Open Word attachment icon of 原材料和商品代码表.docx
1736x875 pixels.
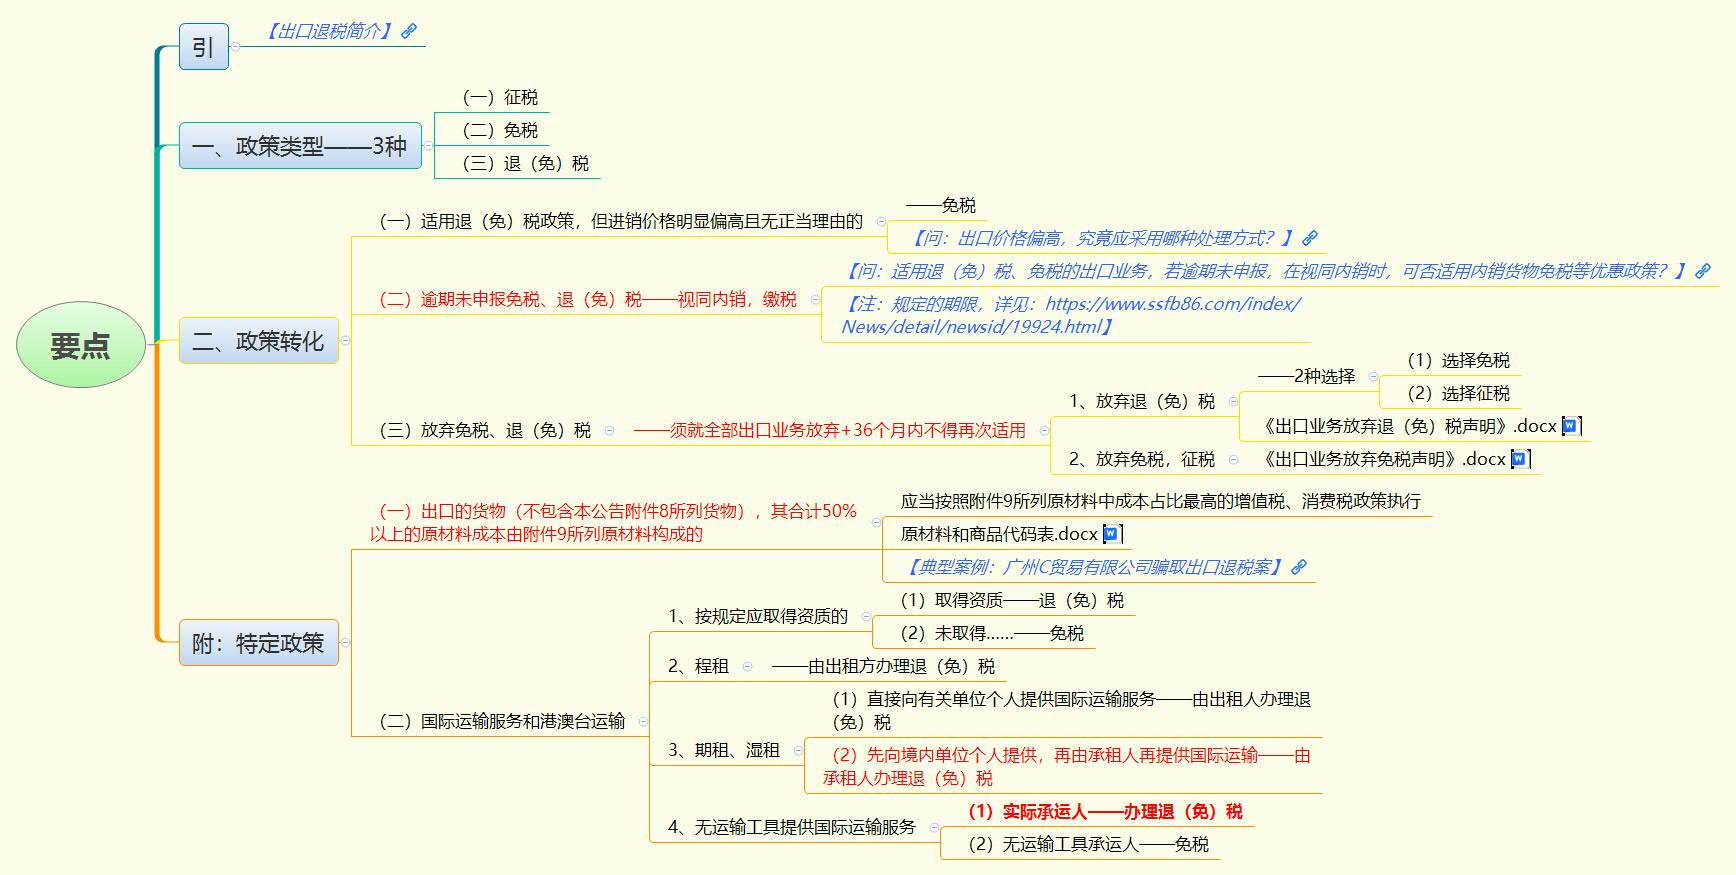[1111, 534]
